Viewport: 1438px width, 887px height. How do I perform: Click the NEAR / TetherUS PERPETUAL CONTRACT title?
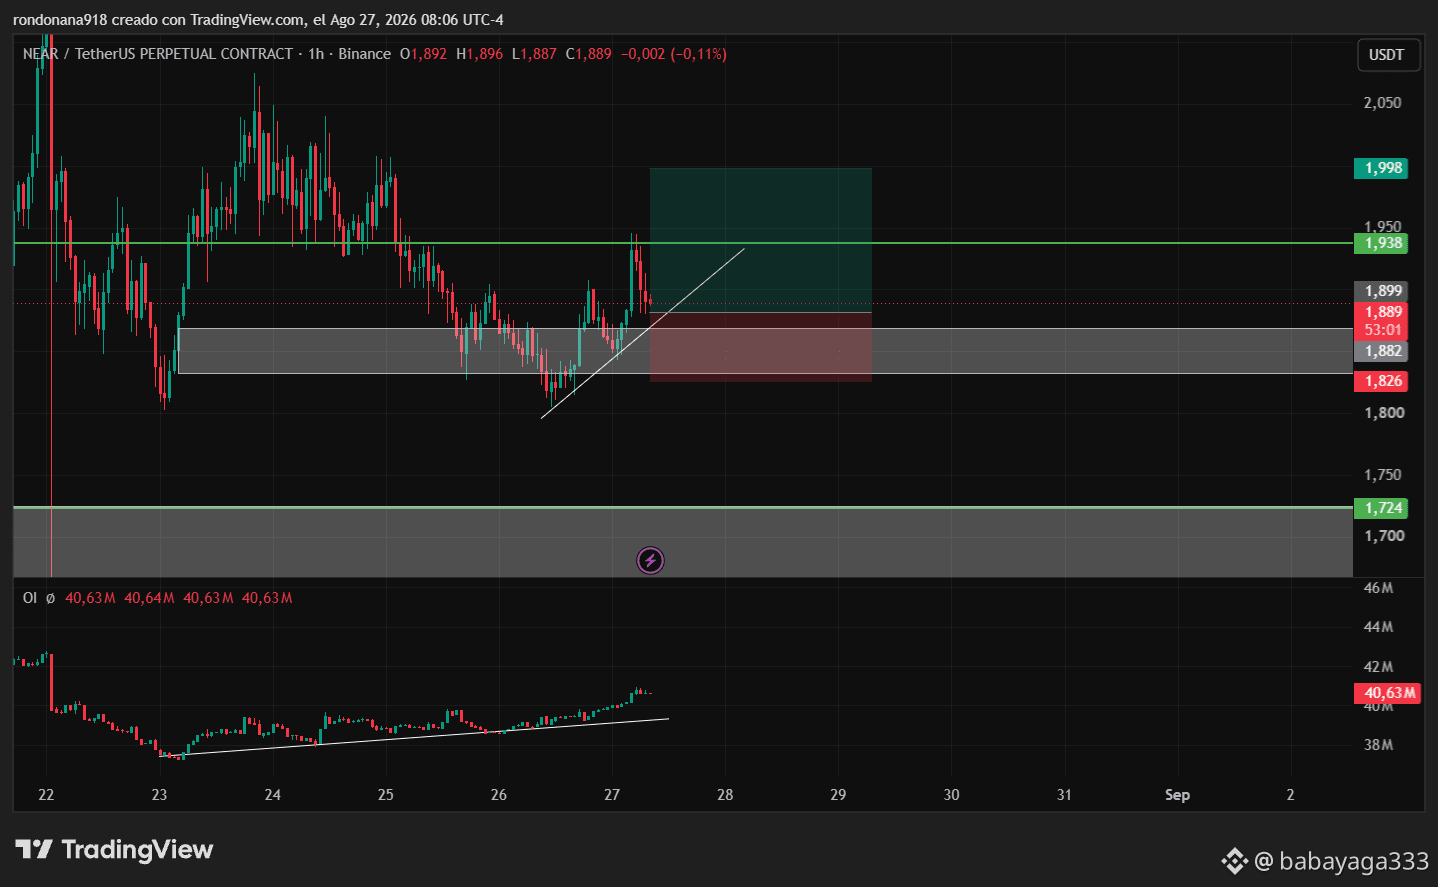pyautogui.click(x=158, y=54)
